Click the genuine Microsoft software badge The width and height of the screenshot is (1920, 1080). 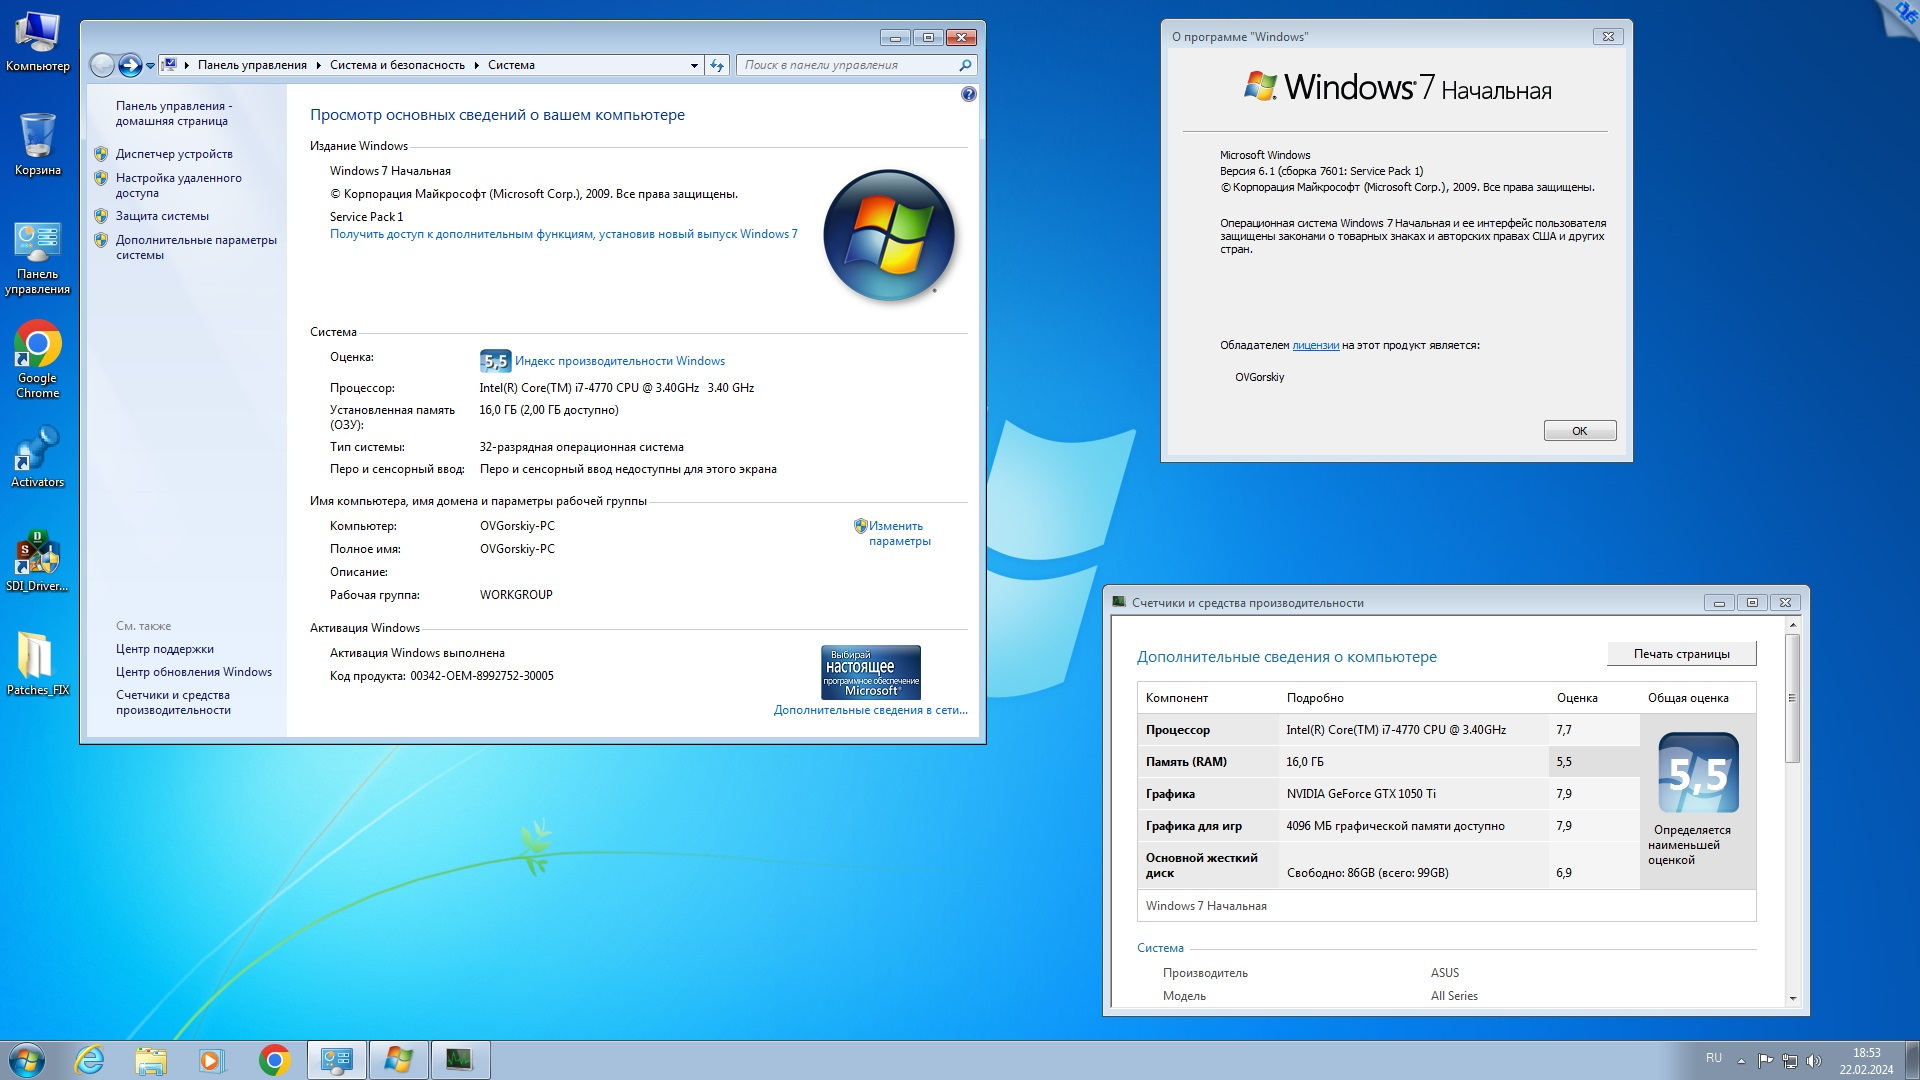(871, 672)
